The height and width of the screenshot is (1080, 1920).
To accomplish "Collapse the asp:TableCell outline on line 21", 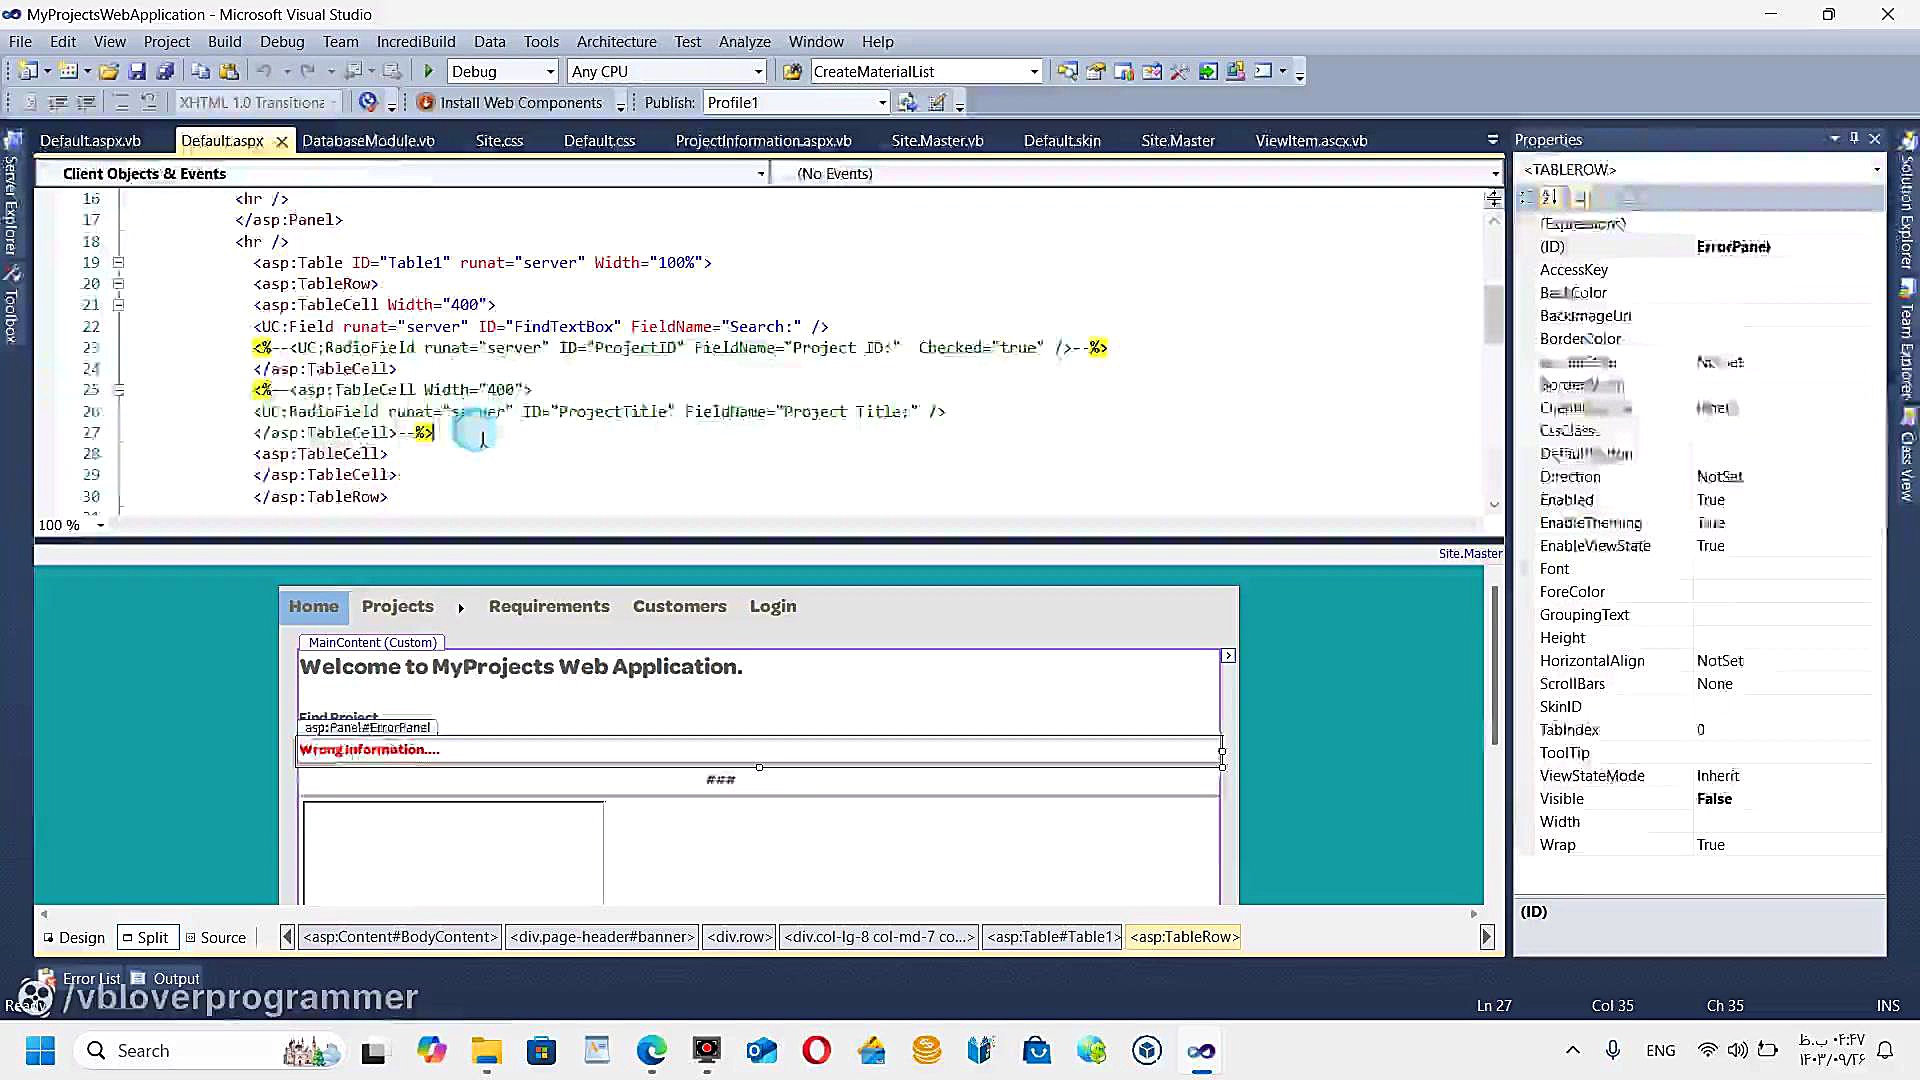I will point(118,304).
